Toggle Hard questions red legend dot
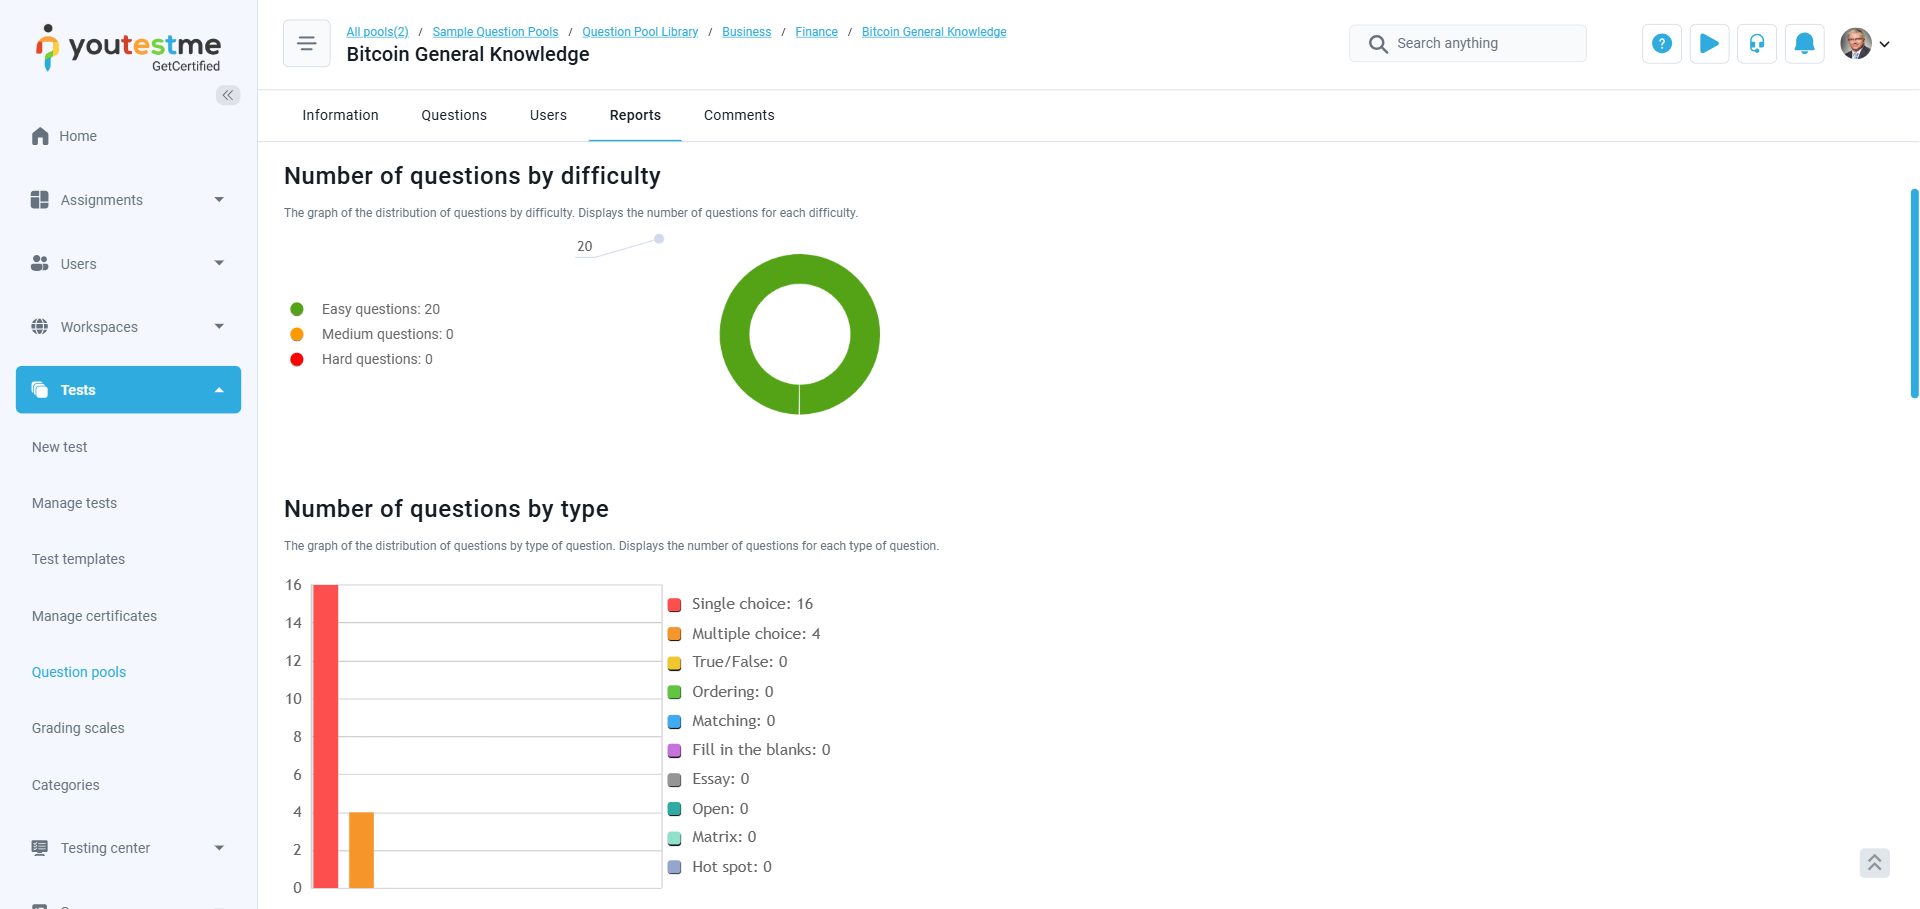 (297, 359)
